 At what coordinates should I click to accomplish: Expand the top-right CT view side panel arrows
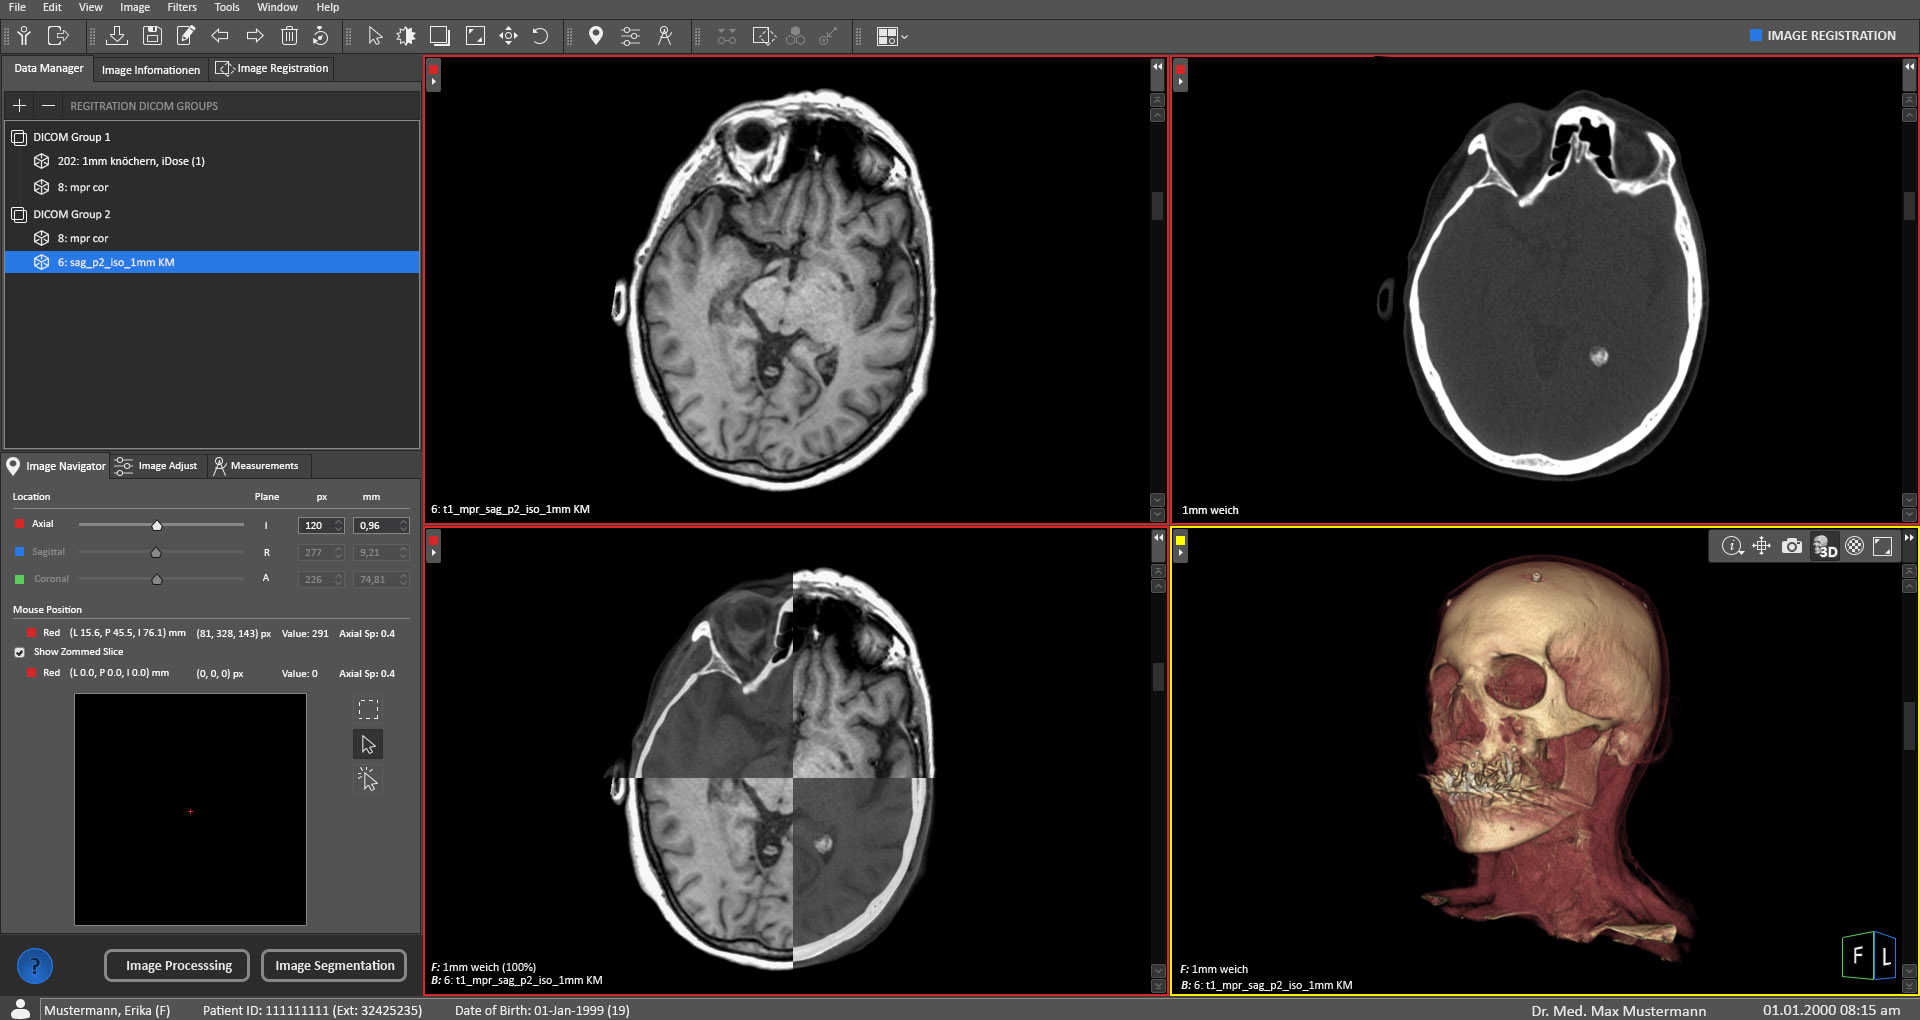click(1909, 67)
